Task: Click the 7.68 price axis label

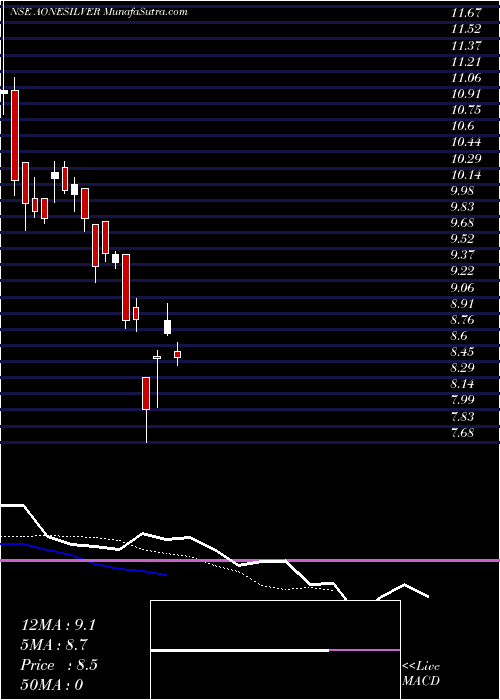Action: click(x=463, y=433)
